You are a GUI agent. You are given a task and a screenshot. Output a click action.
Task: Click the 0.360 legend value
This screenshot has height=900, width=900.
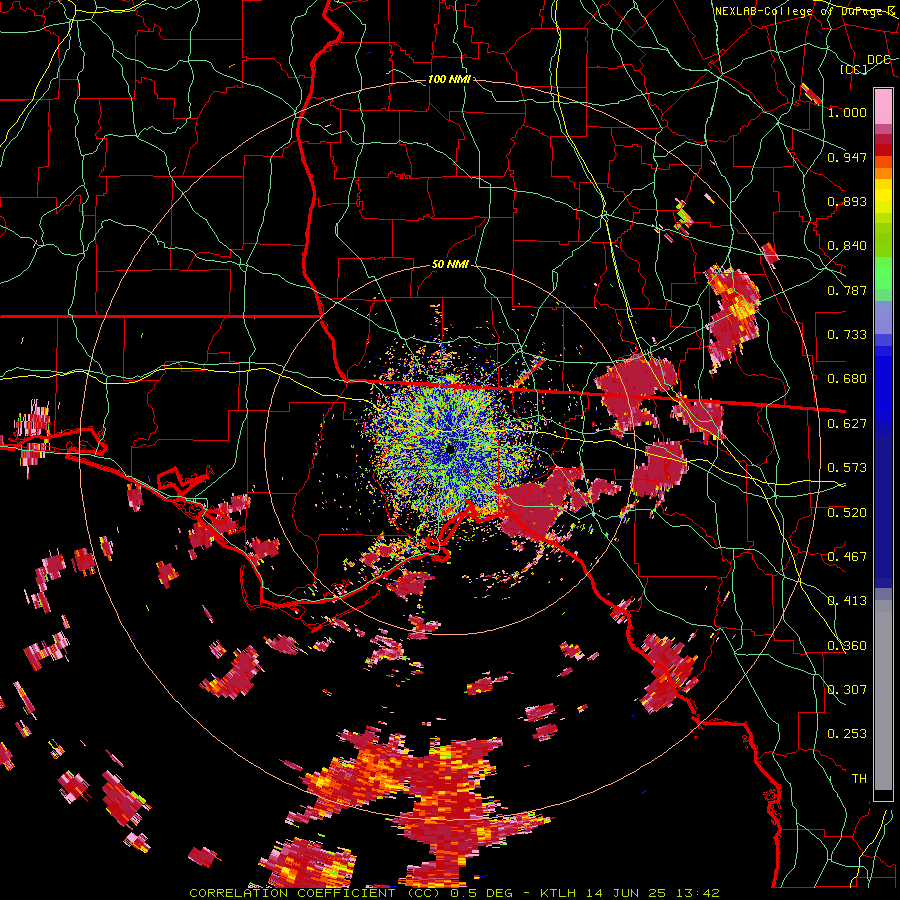[x=847, y=646]
